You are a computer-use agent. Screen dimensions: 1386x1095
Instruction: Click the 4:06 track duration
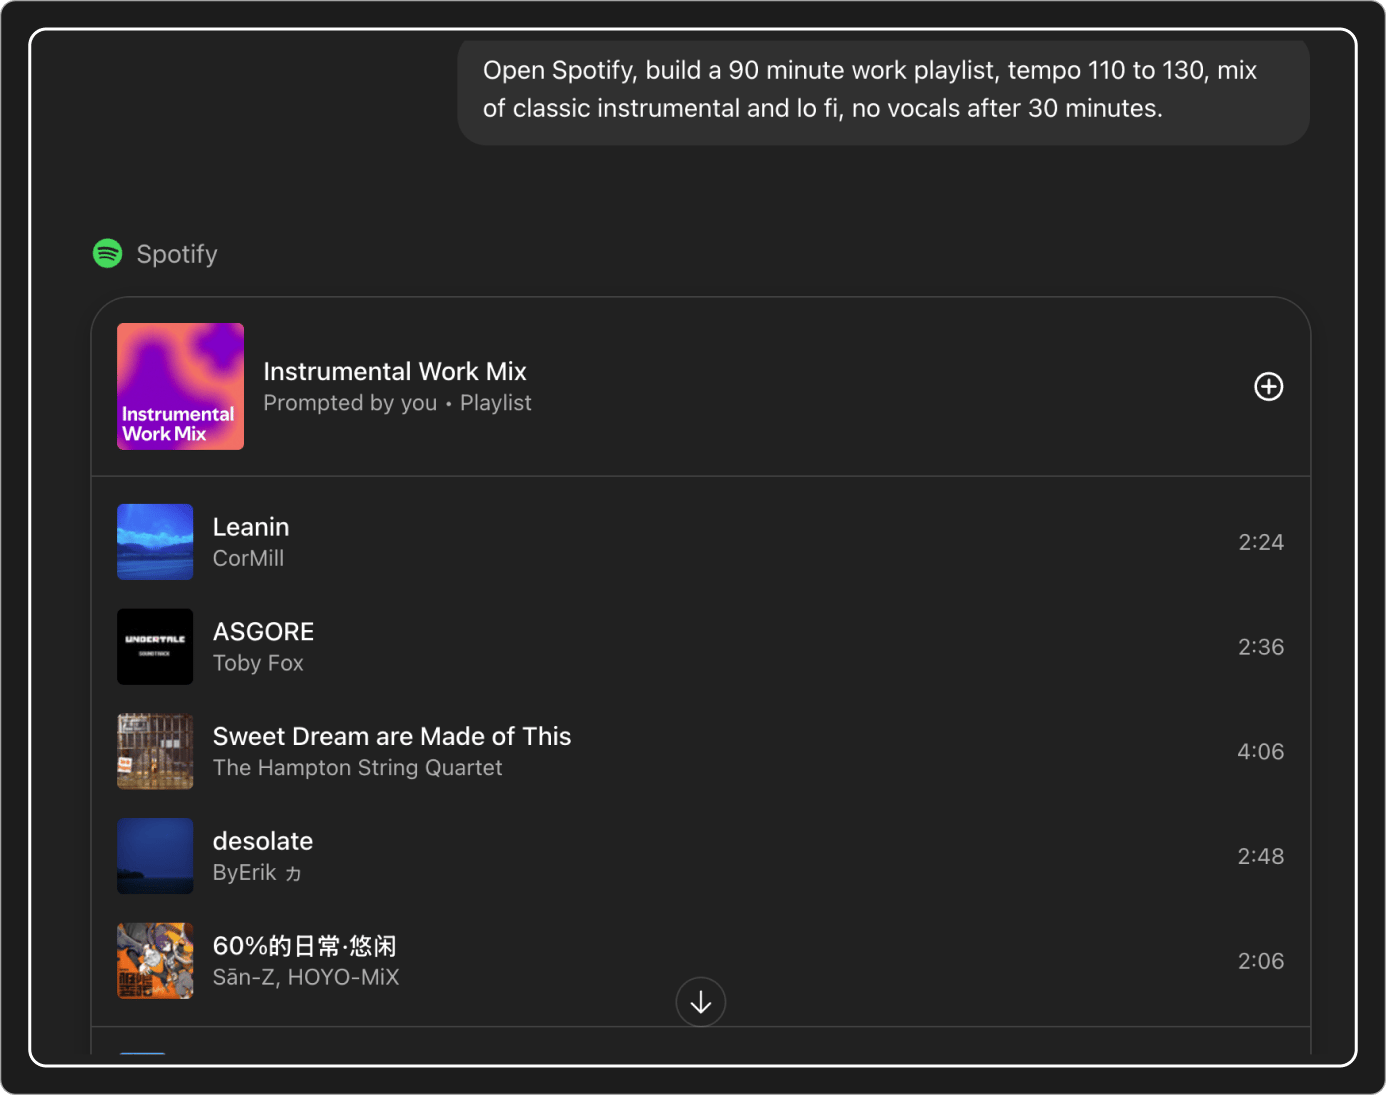[1261, 751]
